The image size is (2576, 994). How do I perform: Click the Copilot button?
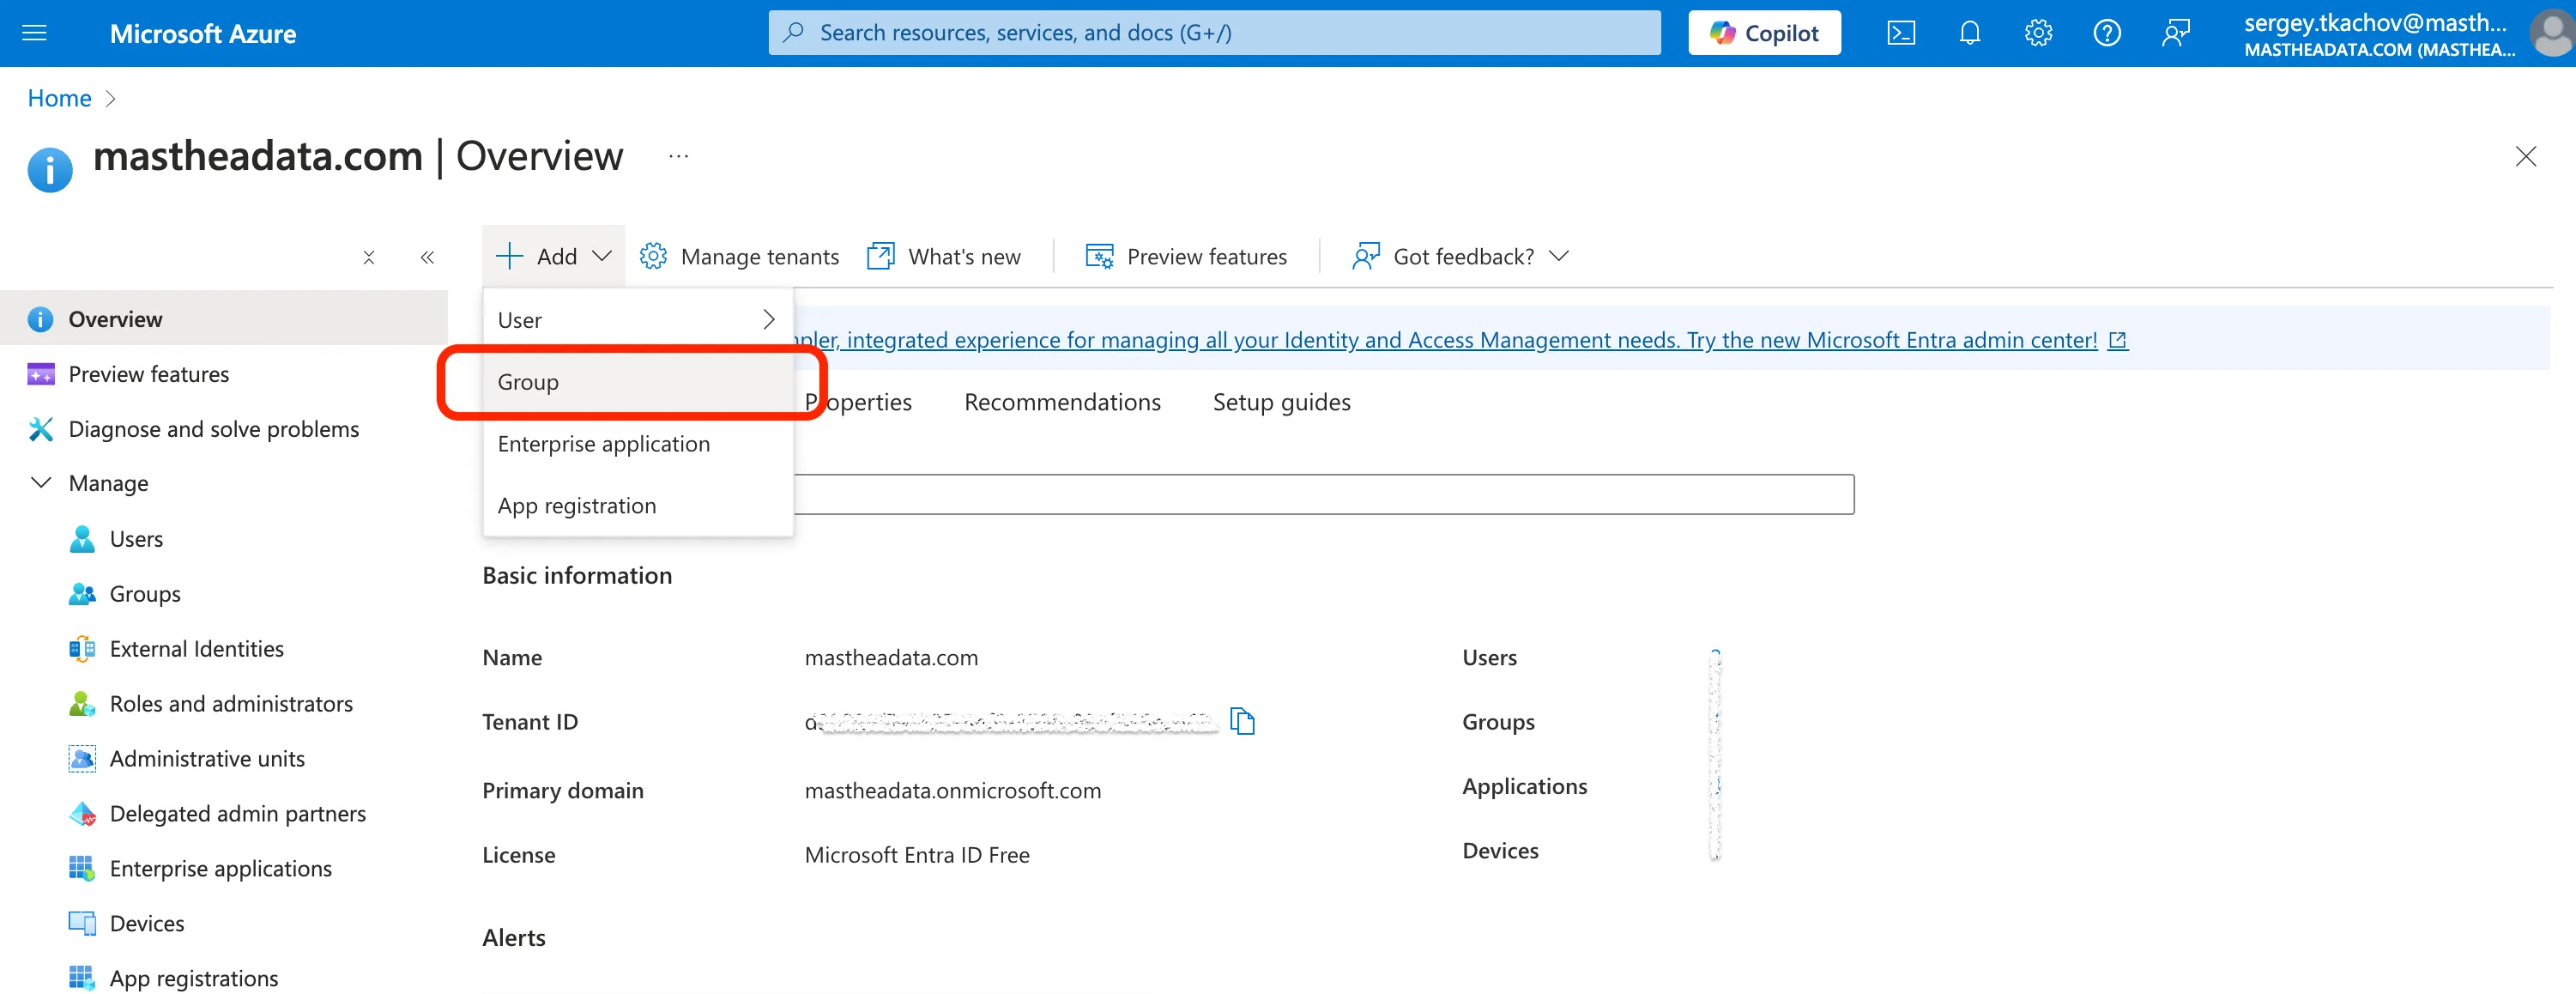coord(1764,33)
